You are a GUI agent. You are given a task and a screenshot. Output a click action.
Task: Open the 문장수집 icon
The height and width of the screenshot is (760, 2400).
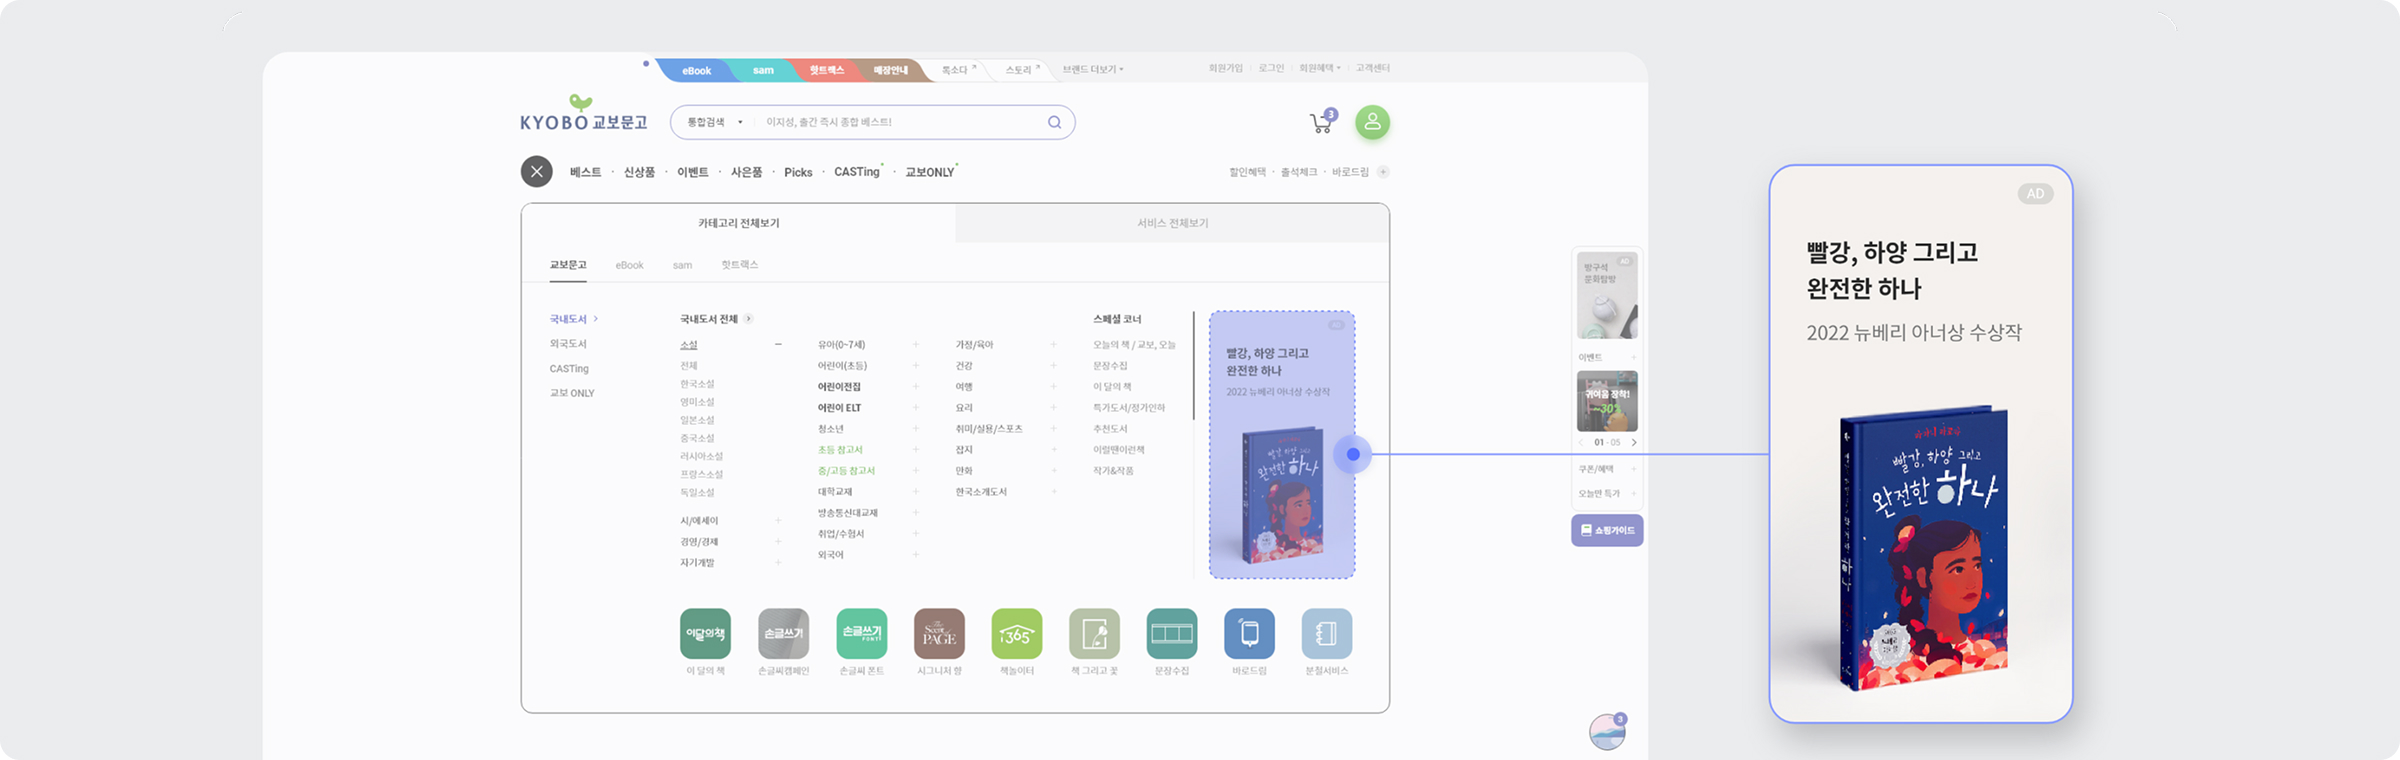pos(1172,633)
